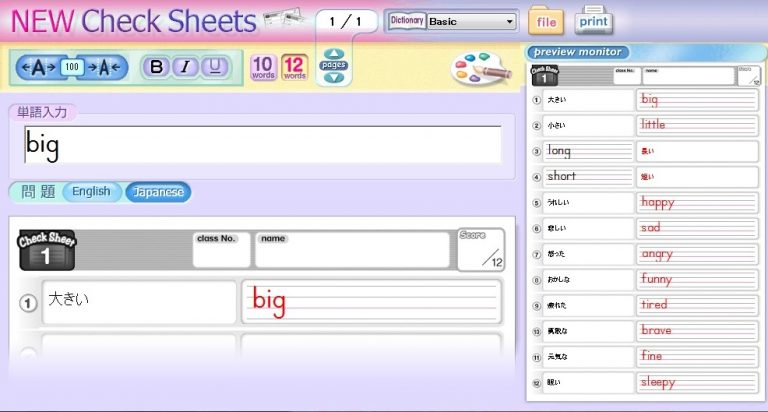Switch question language to English
The image size is (768, 412).
(x=91, y=192)
